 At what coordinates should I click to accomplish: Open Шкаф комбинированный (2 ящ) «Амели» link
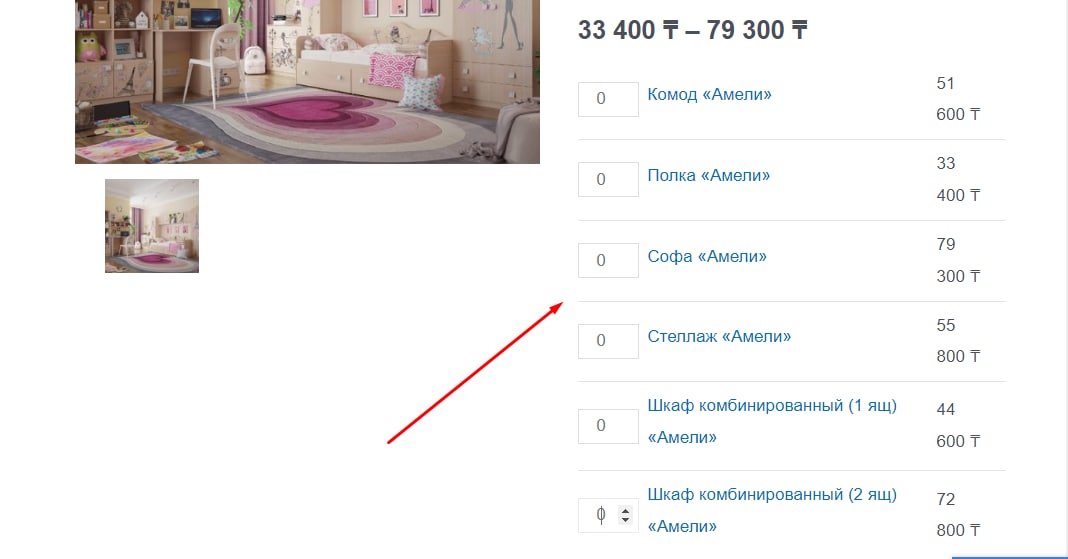pyautogui.click(x=772, y=511)
